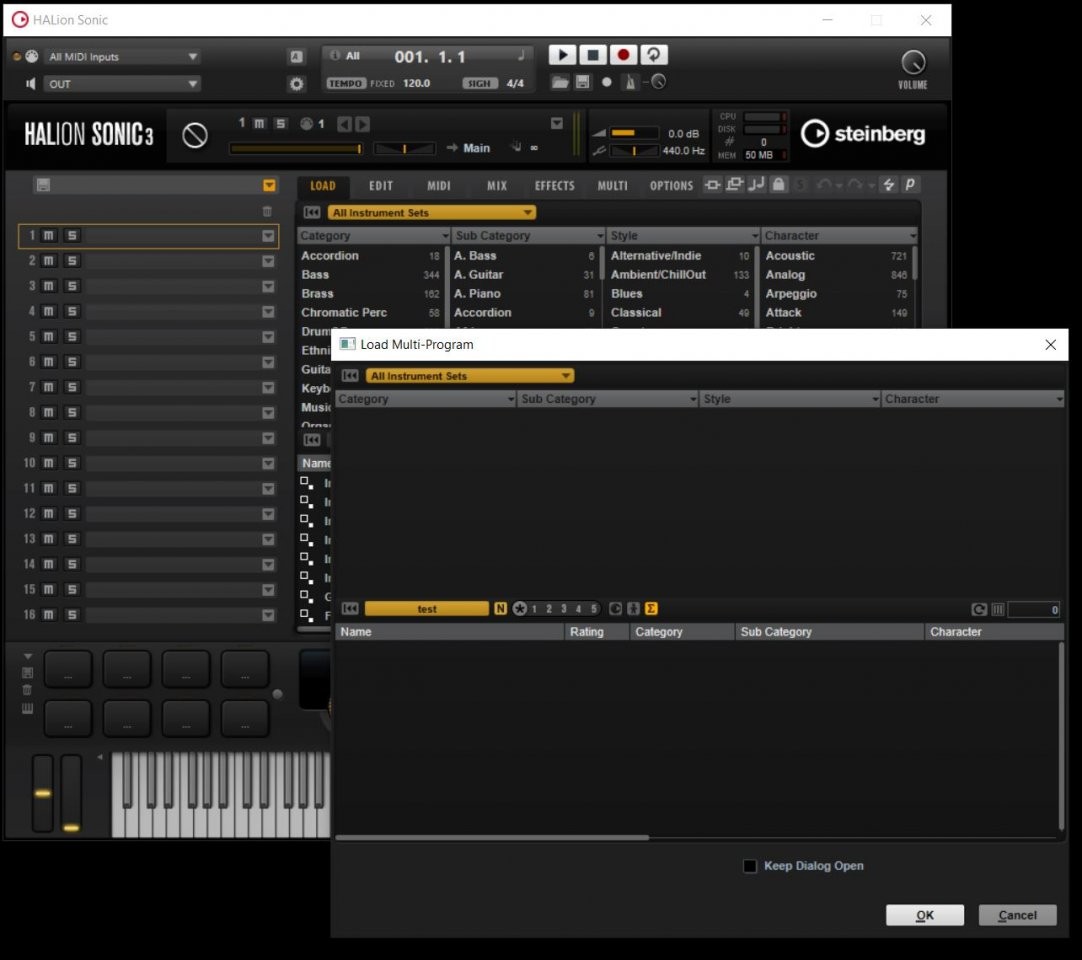Click the column setup icon
Image resolution: width=1082 pixels, height=960 pixels.
pyautogui.click(x=998, y=609)
